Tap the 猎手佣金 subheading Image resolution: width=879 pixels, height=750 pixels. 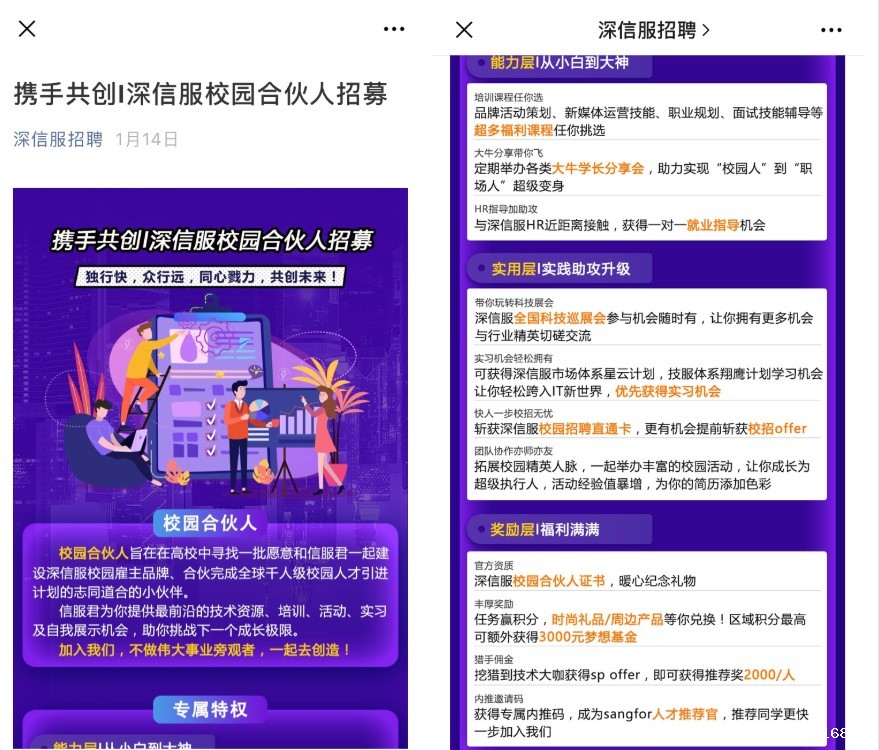click(x=494, y=659)
